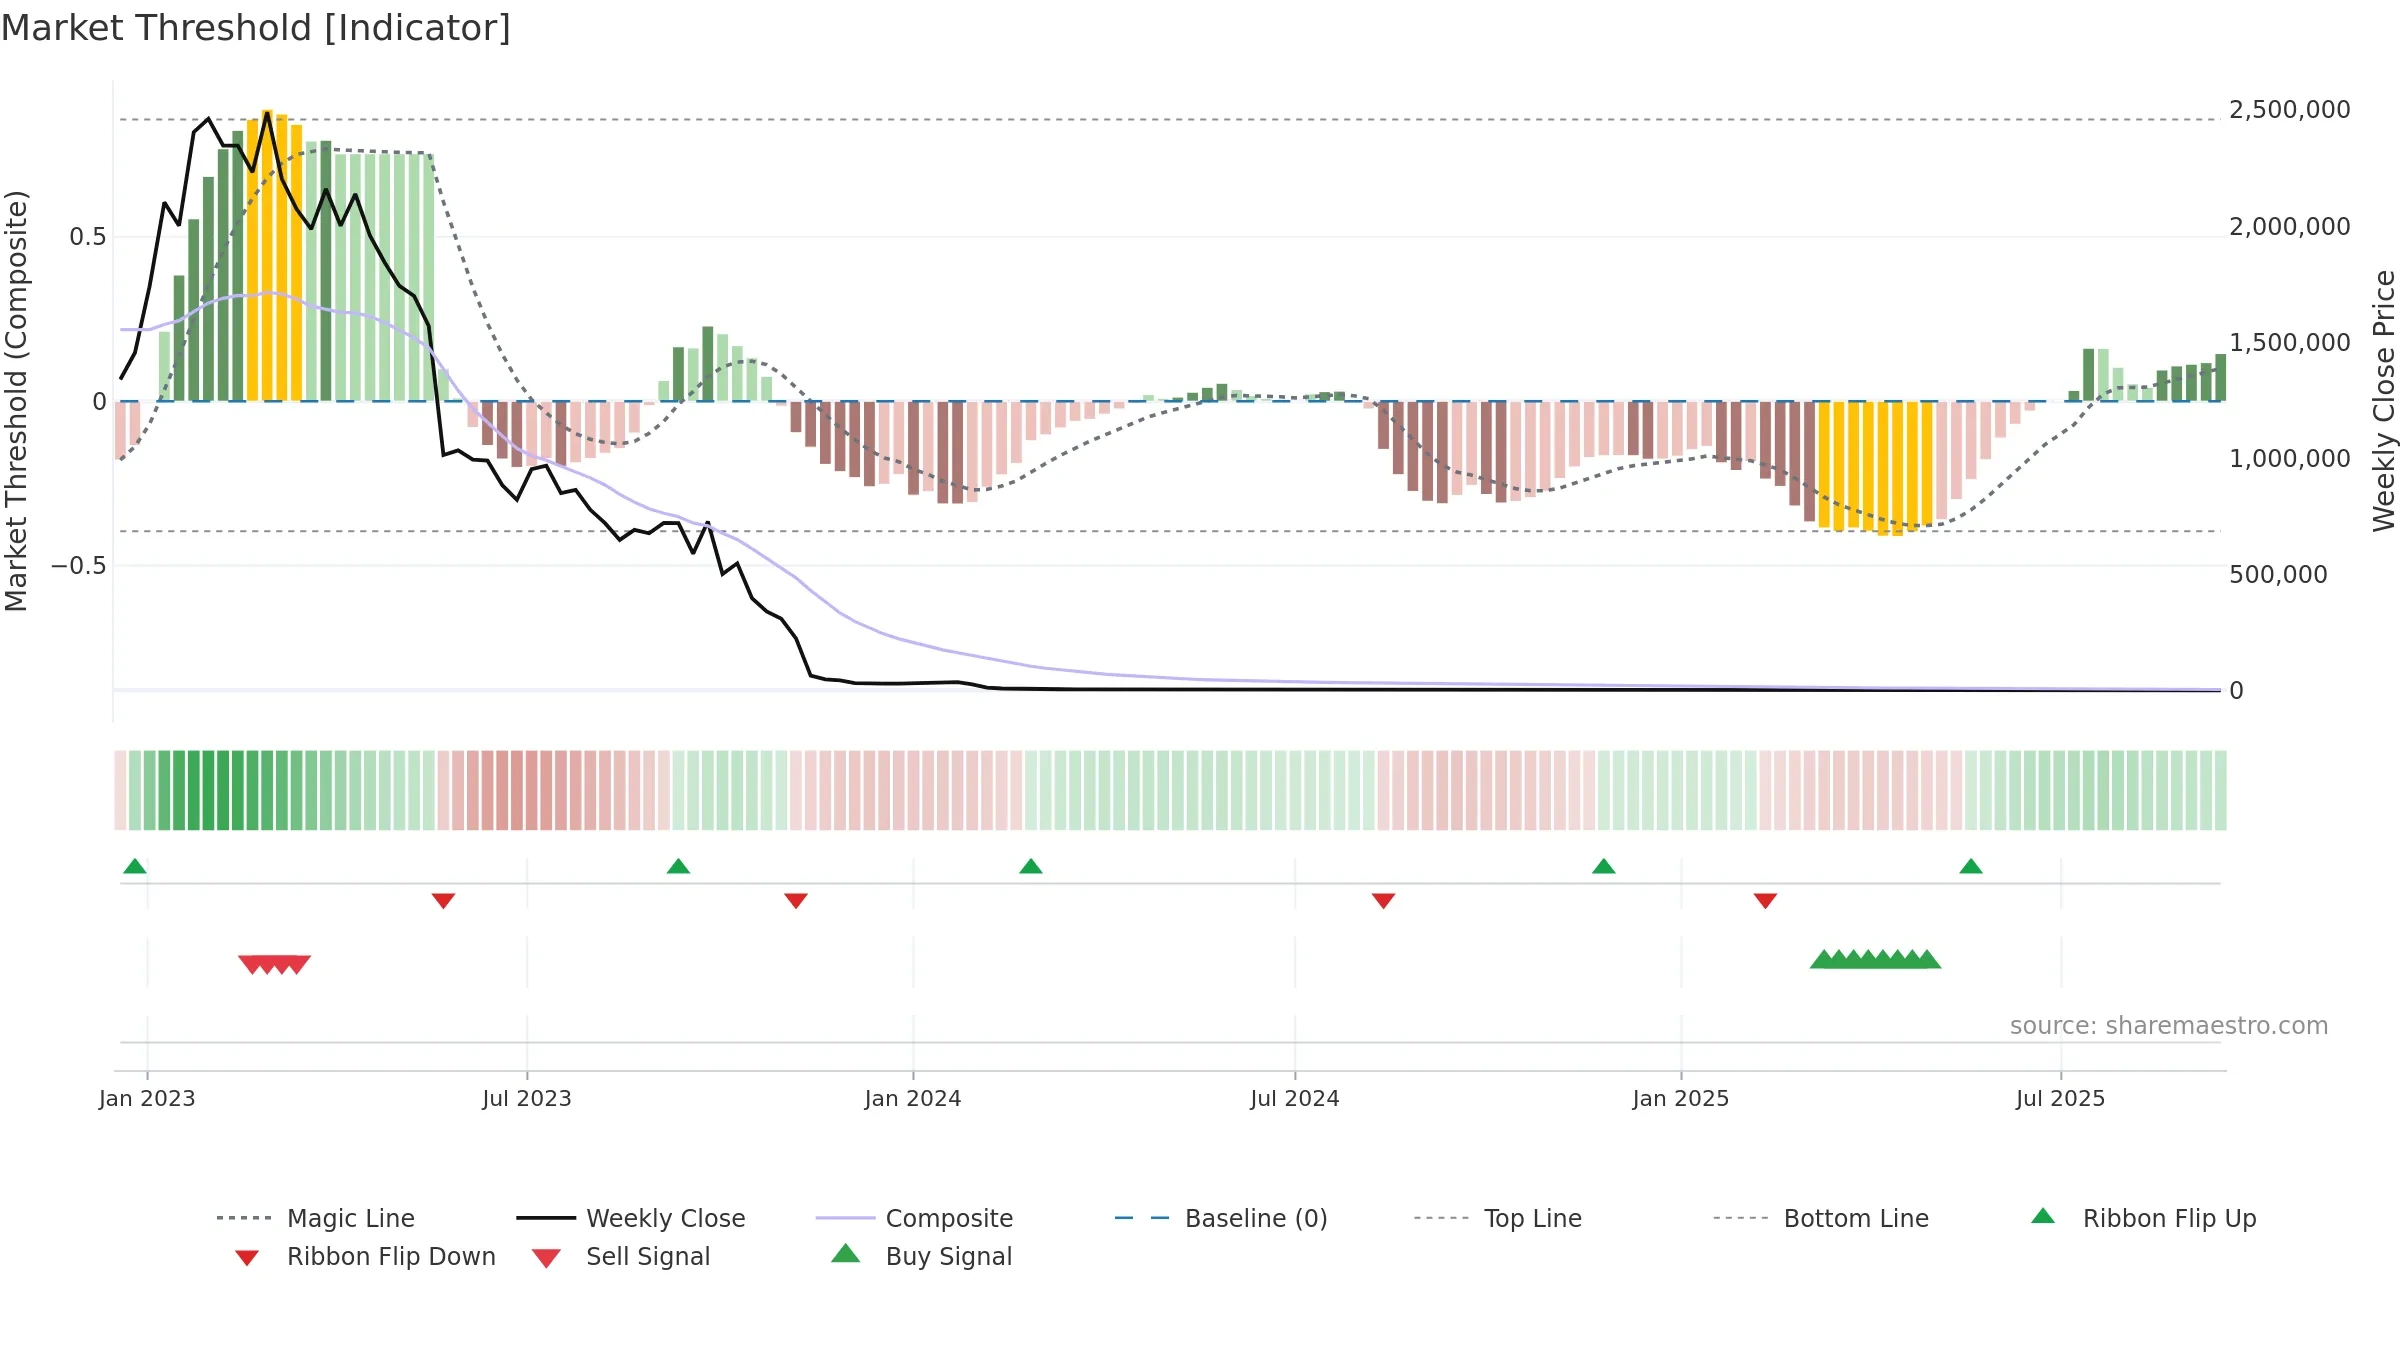The height and width of the screenshot is (1350, 2400).
Task: Click the source: sharemaestro.com text
Action: [x=2169, y=1026]
